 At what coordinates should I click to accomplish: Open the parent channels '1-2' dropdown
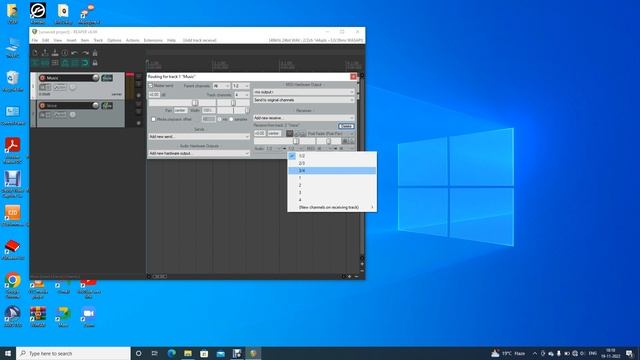click(x=240, y=86)
